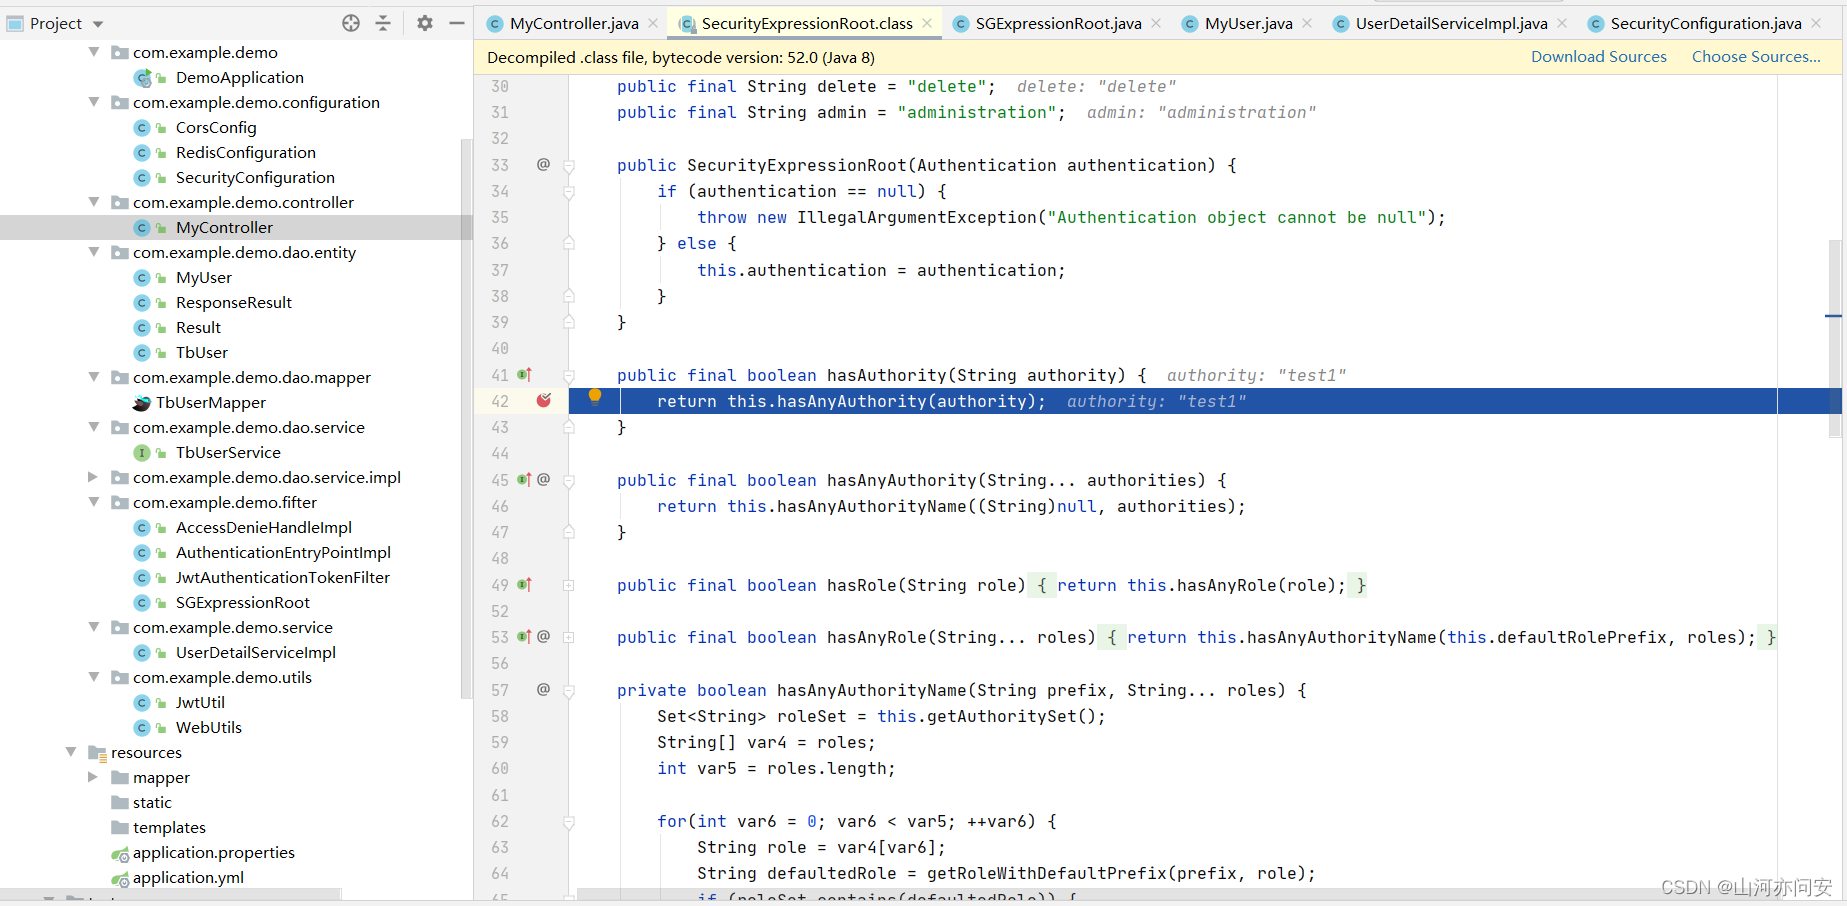Screen dimensions: 1847x906
Task: Click the Download Sources link
Action: [x=1599, y=57]
